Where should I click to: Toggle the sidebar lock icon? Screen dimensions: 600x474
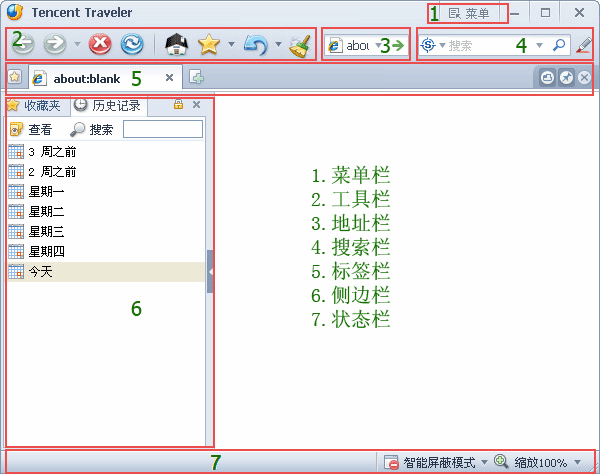(178, 104)
